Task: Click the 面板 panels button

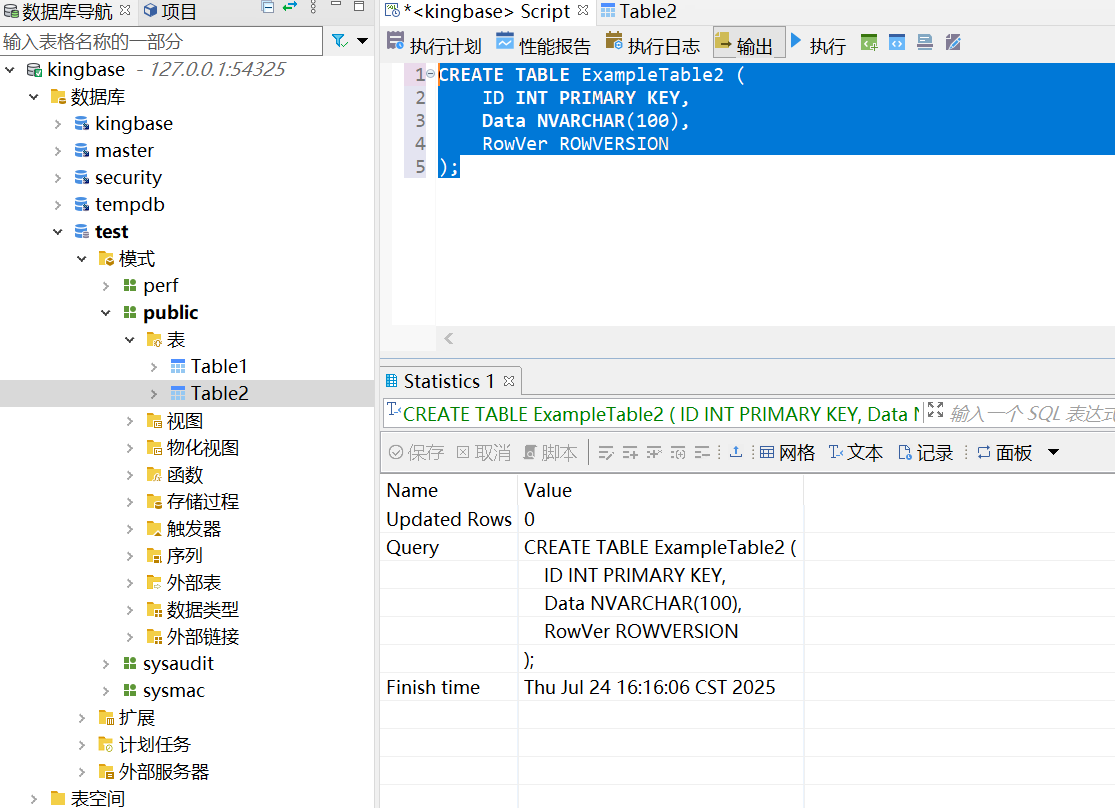Action: click(x=1004, y=453)
